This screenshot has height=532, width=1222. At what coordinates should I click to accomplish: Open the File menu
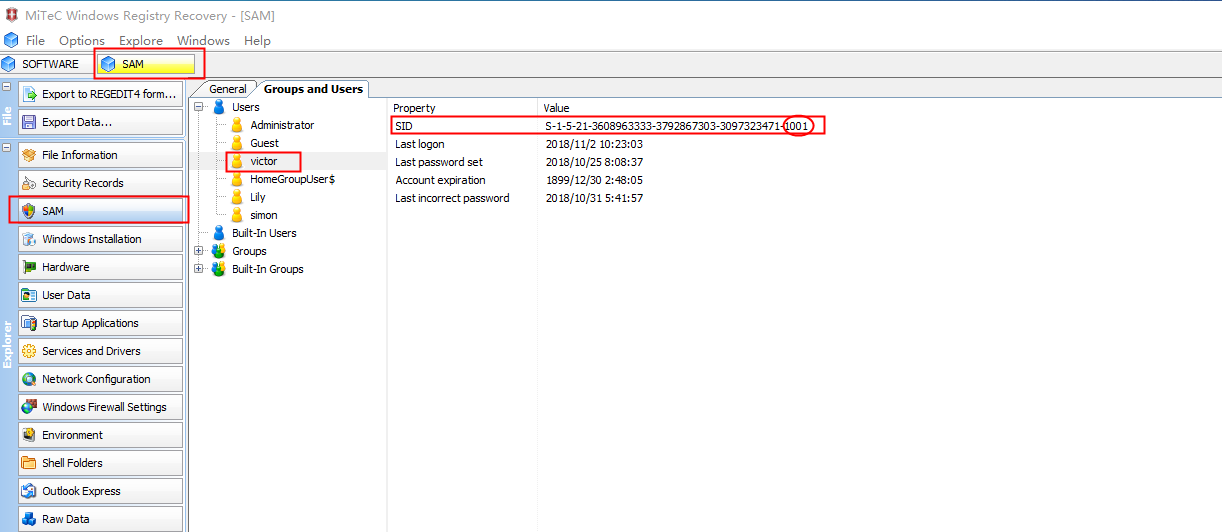coord(35,41)
